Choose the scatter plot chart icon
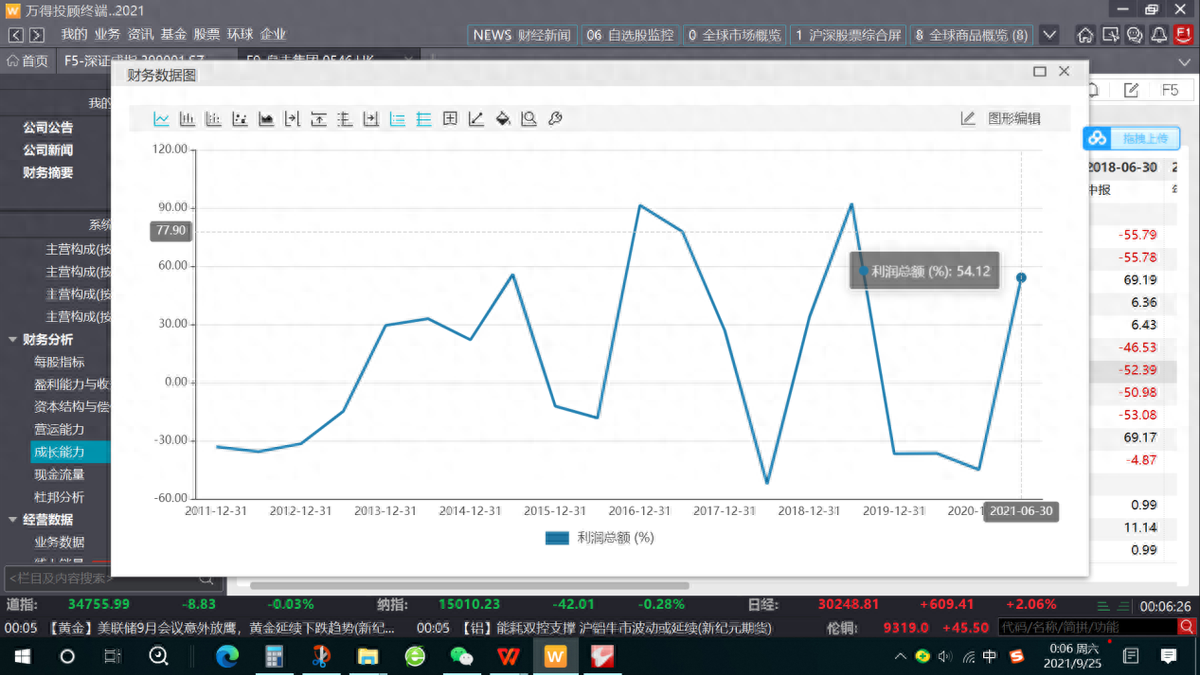The width and height of the screenshot is (1200, 675). coord(240,119)
